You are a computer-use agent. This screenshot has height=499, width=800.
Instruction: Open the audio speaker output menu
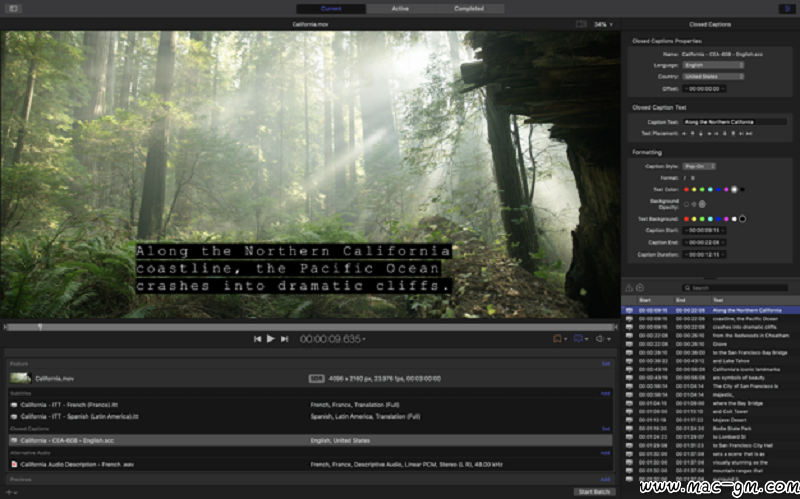click(x=603, y=339)
